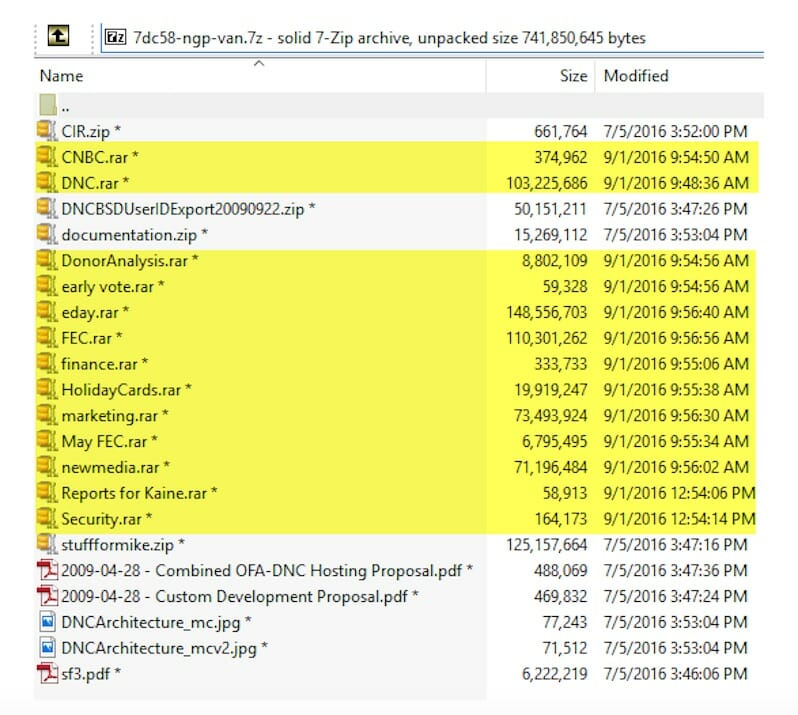
Task: Click modified date 9/1/2016 9:48:36 AM
Action: tap(676, 183)
